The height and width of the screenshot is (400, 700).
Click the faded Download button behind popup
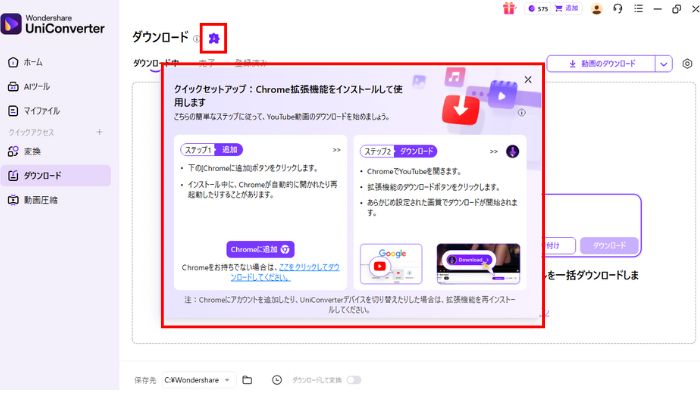pyautogui.click(x=609, y=246)
